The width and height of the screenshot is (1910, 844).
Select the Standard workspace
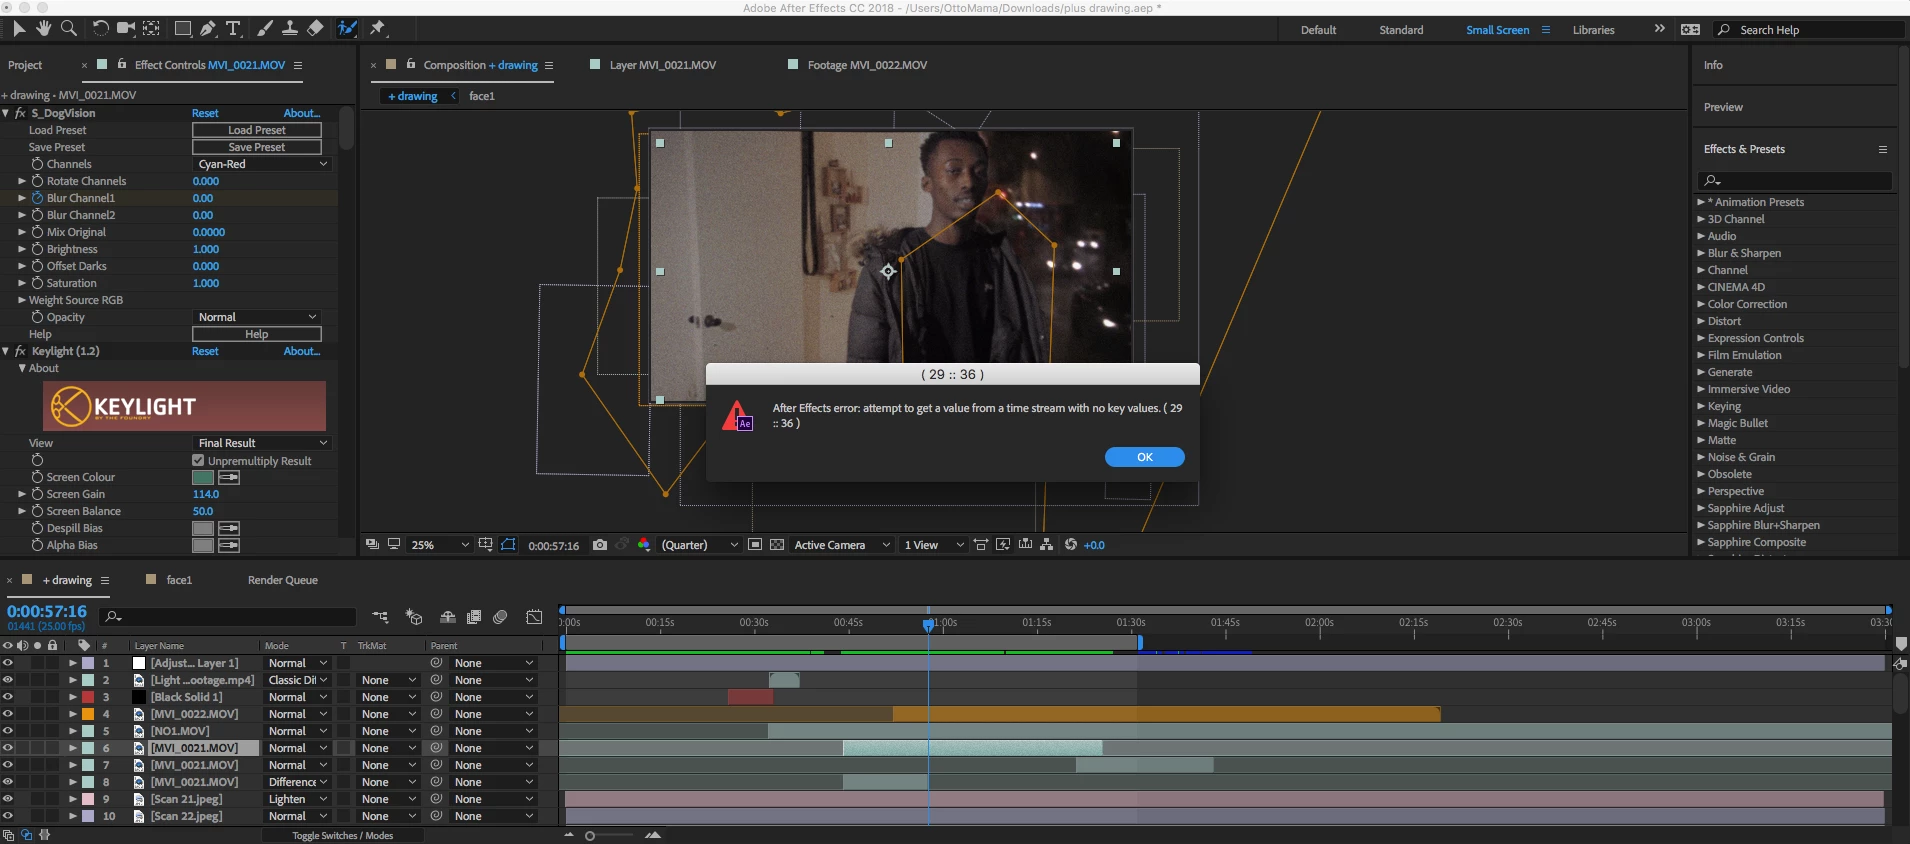(1401, 30)
